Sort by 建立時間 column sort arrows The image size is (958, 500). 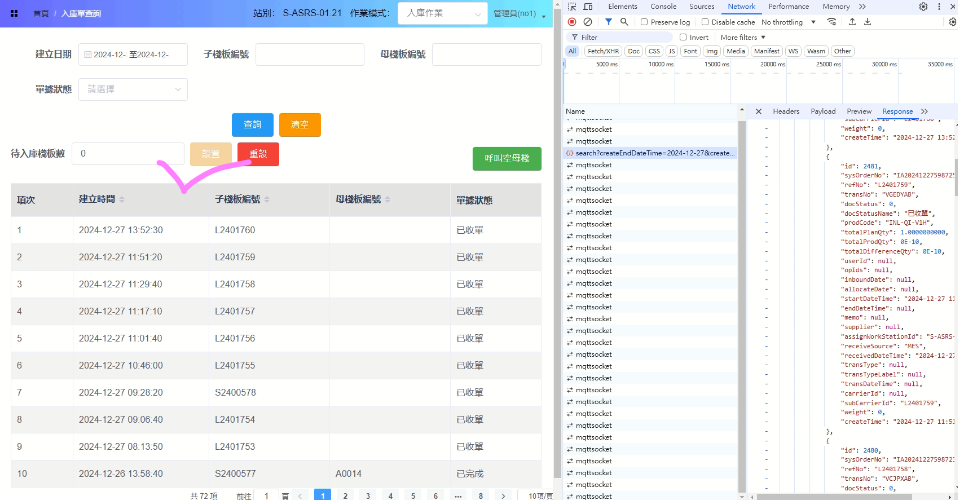122,199
